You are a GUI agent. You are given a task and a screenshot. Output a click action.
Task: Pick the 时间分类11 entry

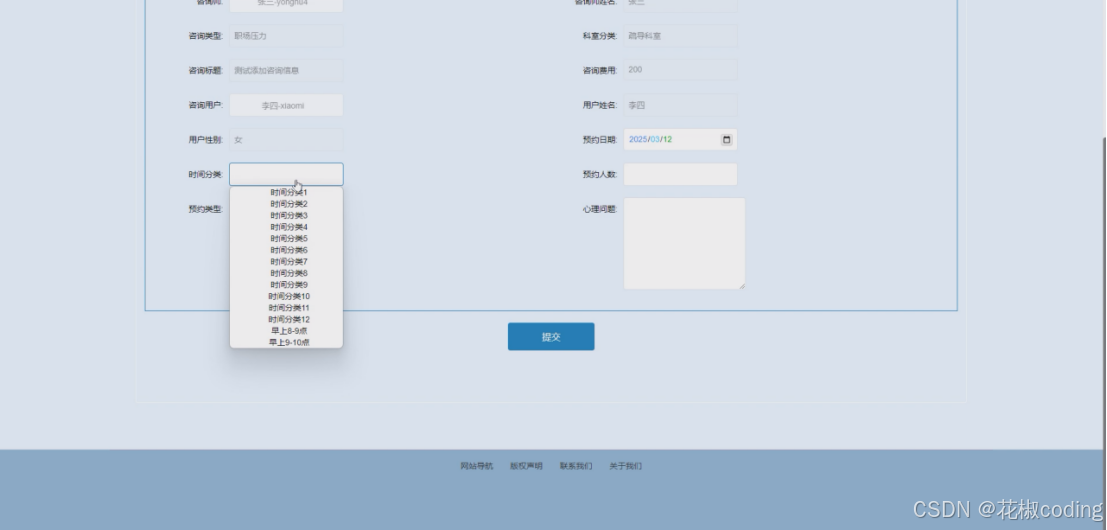pos(289,308)
